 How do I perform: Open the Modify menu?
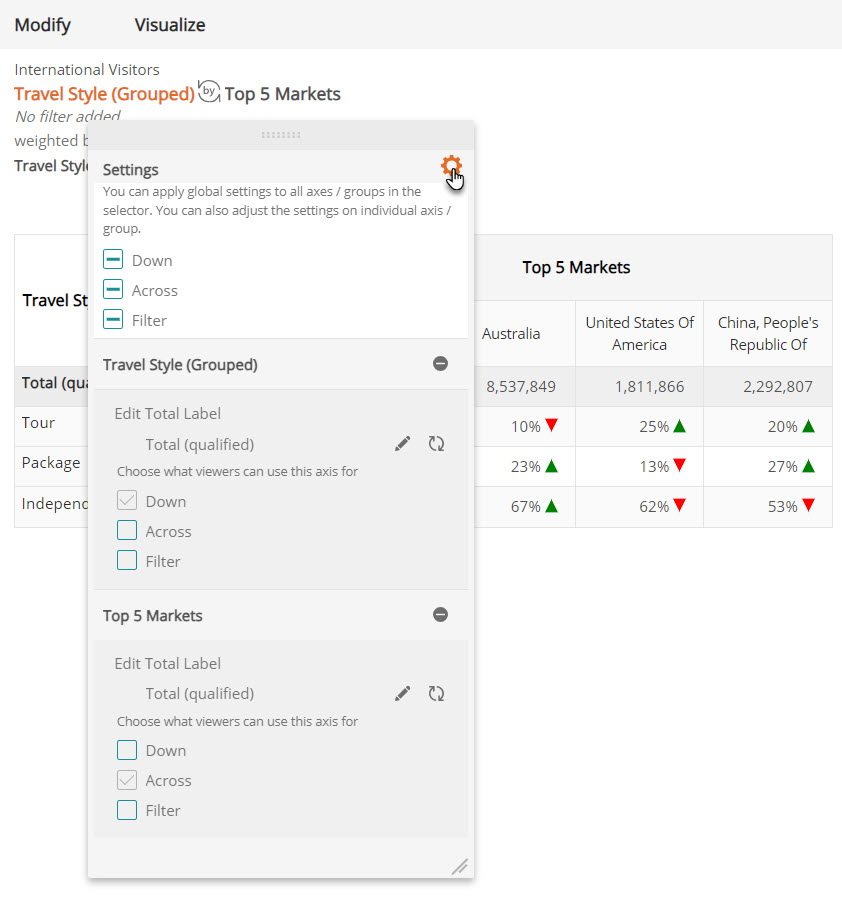tap(42, 25)
